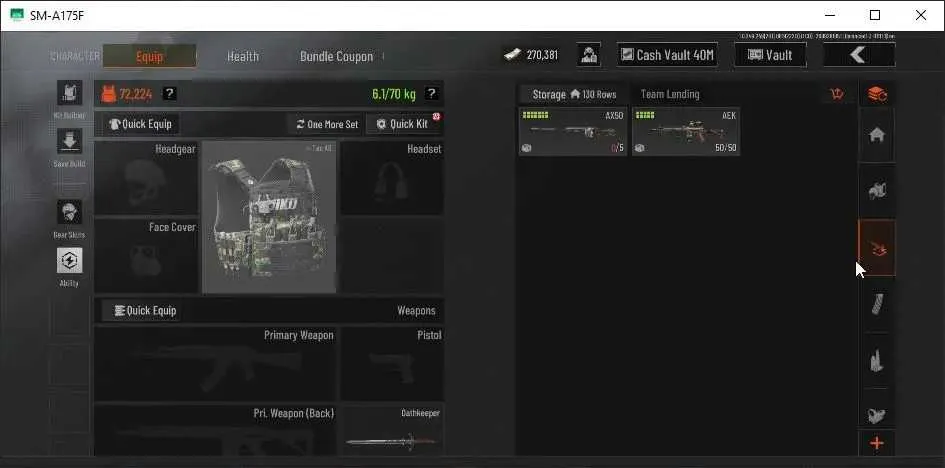
Task: Click the Weapons section label
Action: click(416, 311)
